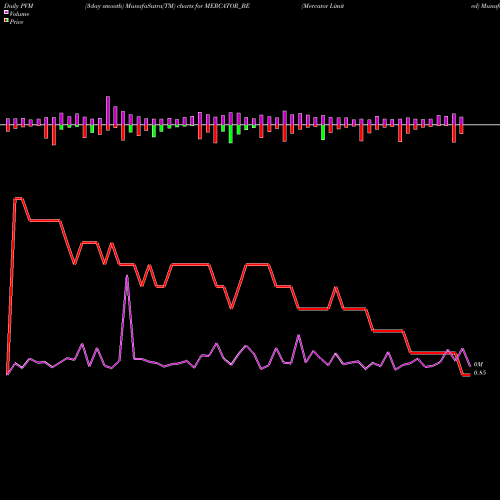Image resolution: width=500 pixels, height=500 pixels.
Task: Click the 0M volume value label
Action: point(478,365)
